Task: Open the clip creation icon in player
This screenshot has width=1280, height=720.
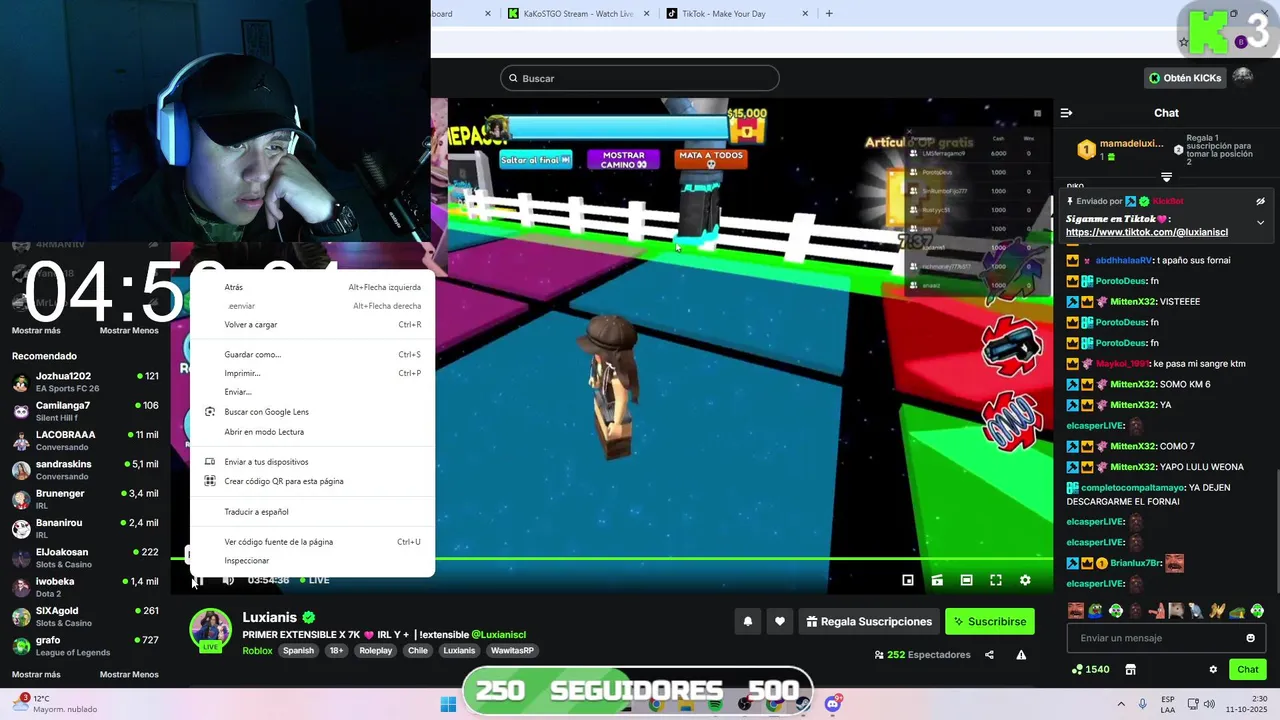Action: coord(937,580)
